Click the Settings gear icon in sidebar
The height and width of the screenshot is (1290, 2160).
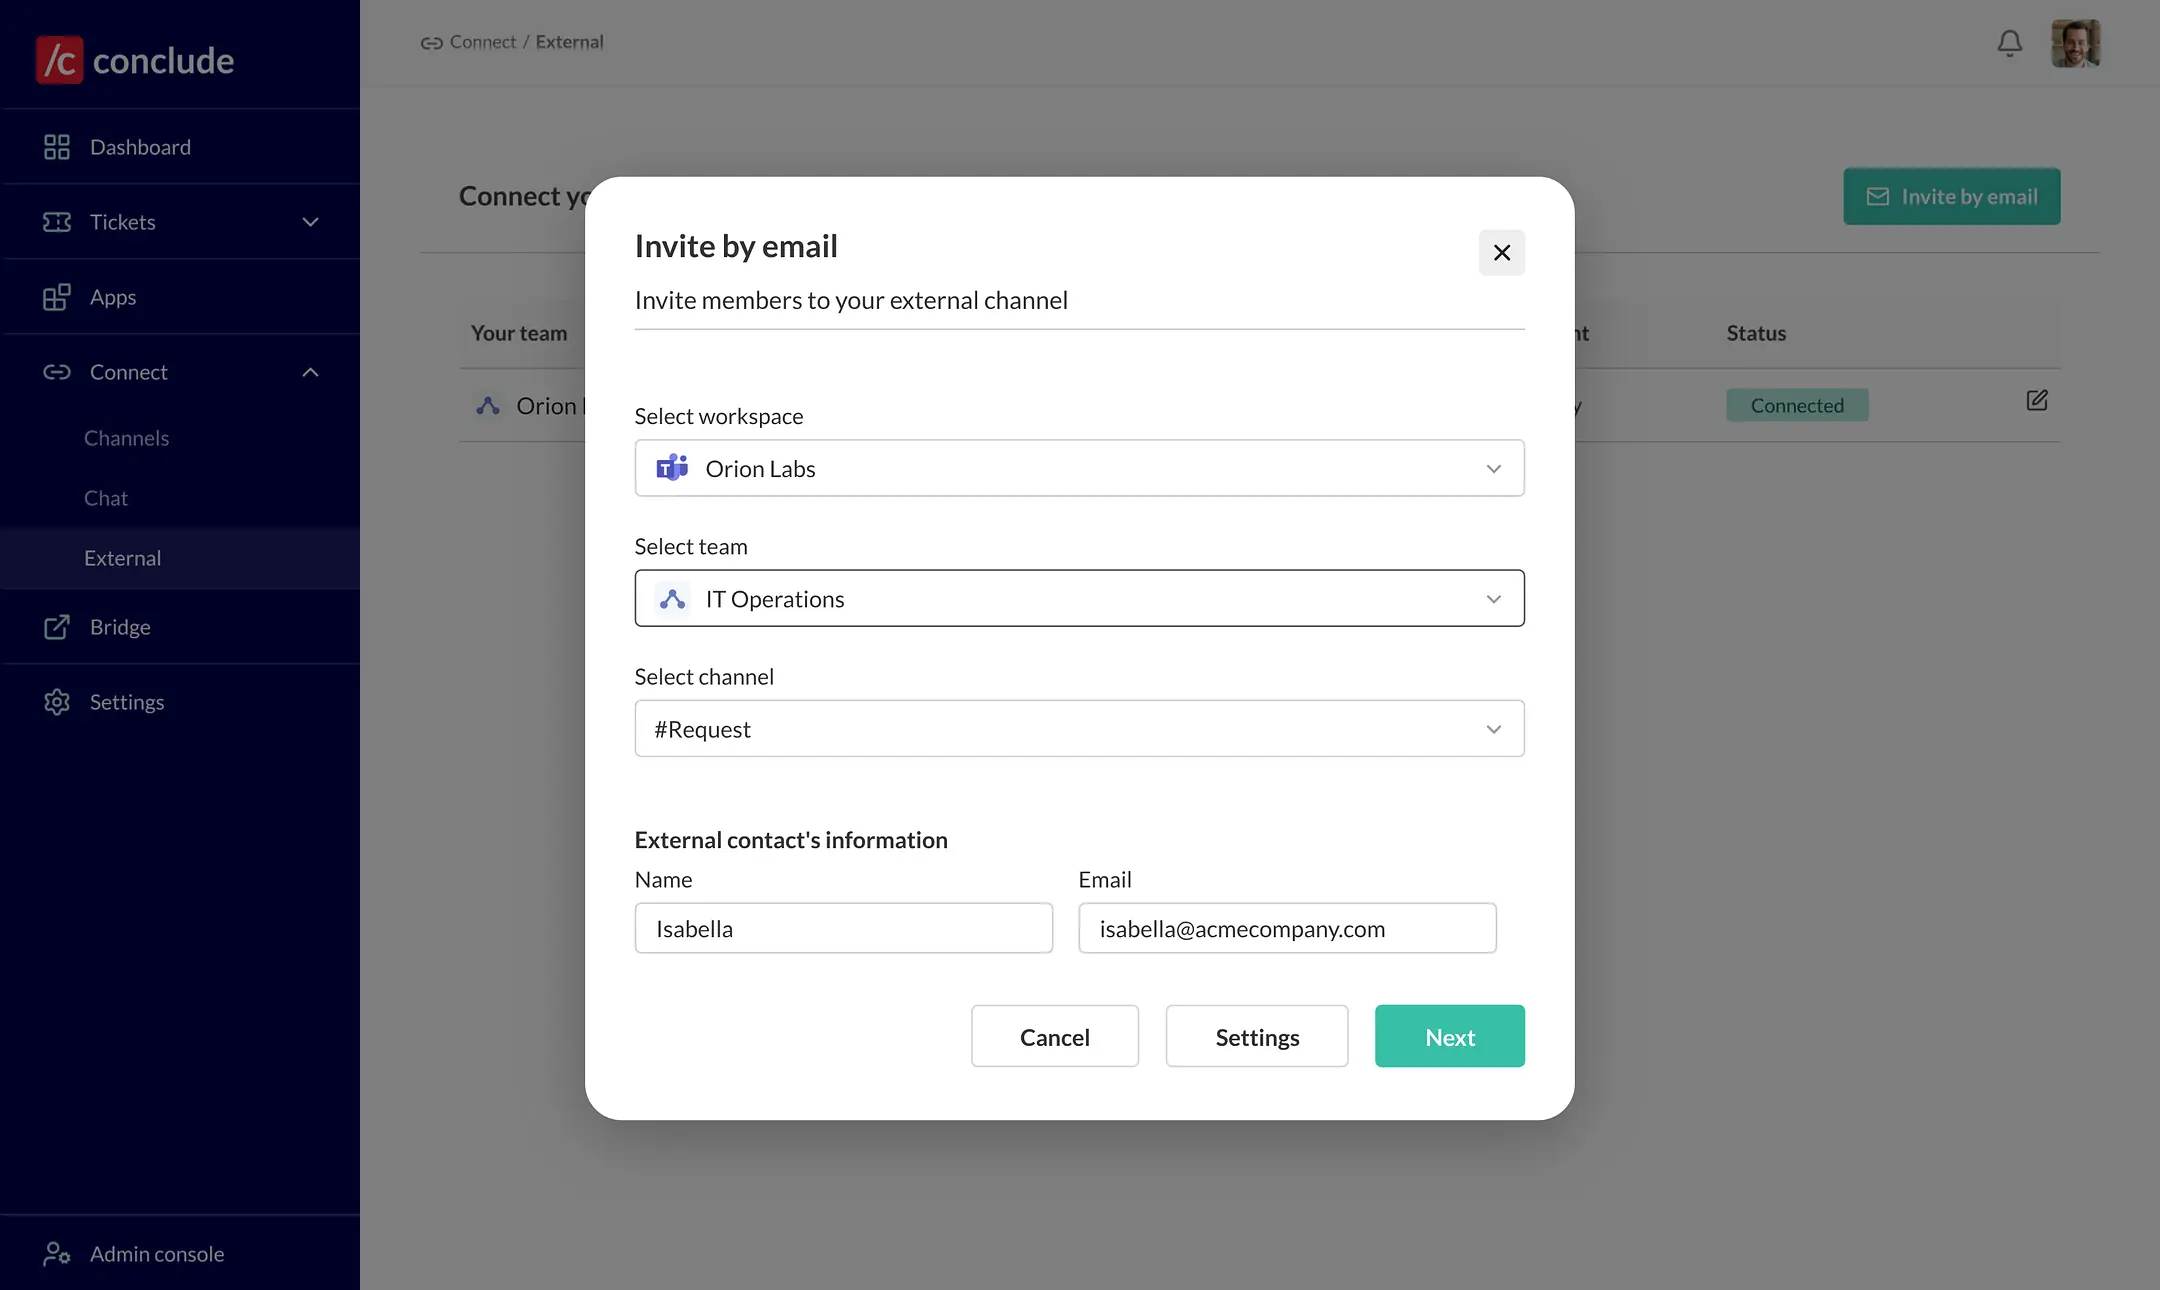(57, 702)
